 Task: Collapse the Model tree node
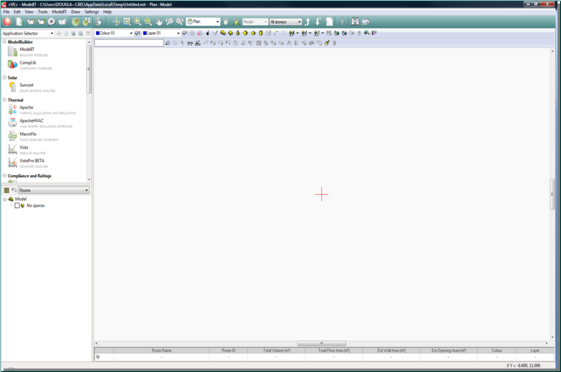click(5, 199)
